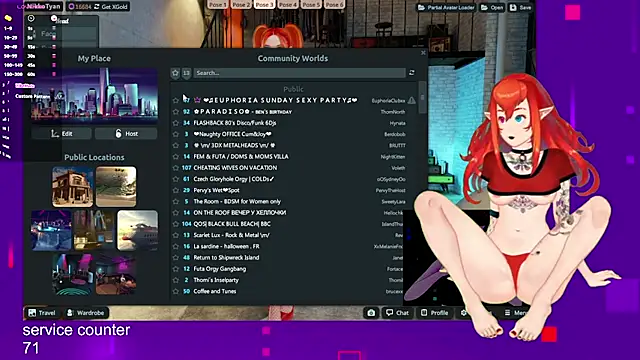The image size is (640, 360).
Task: Click the Host button under My Place
Action: (126, 133)
